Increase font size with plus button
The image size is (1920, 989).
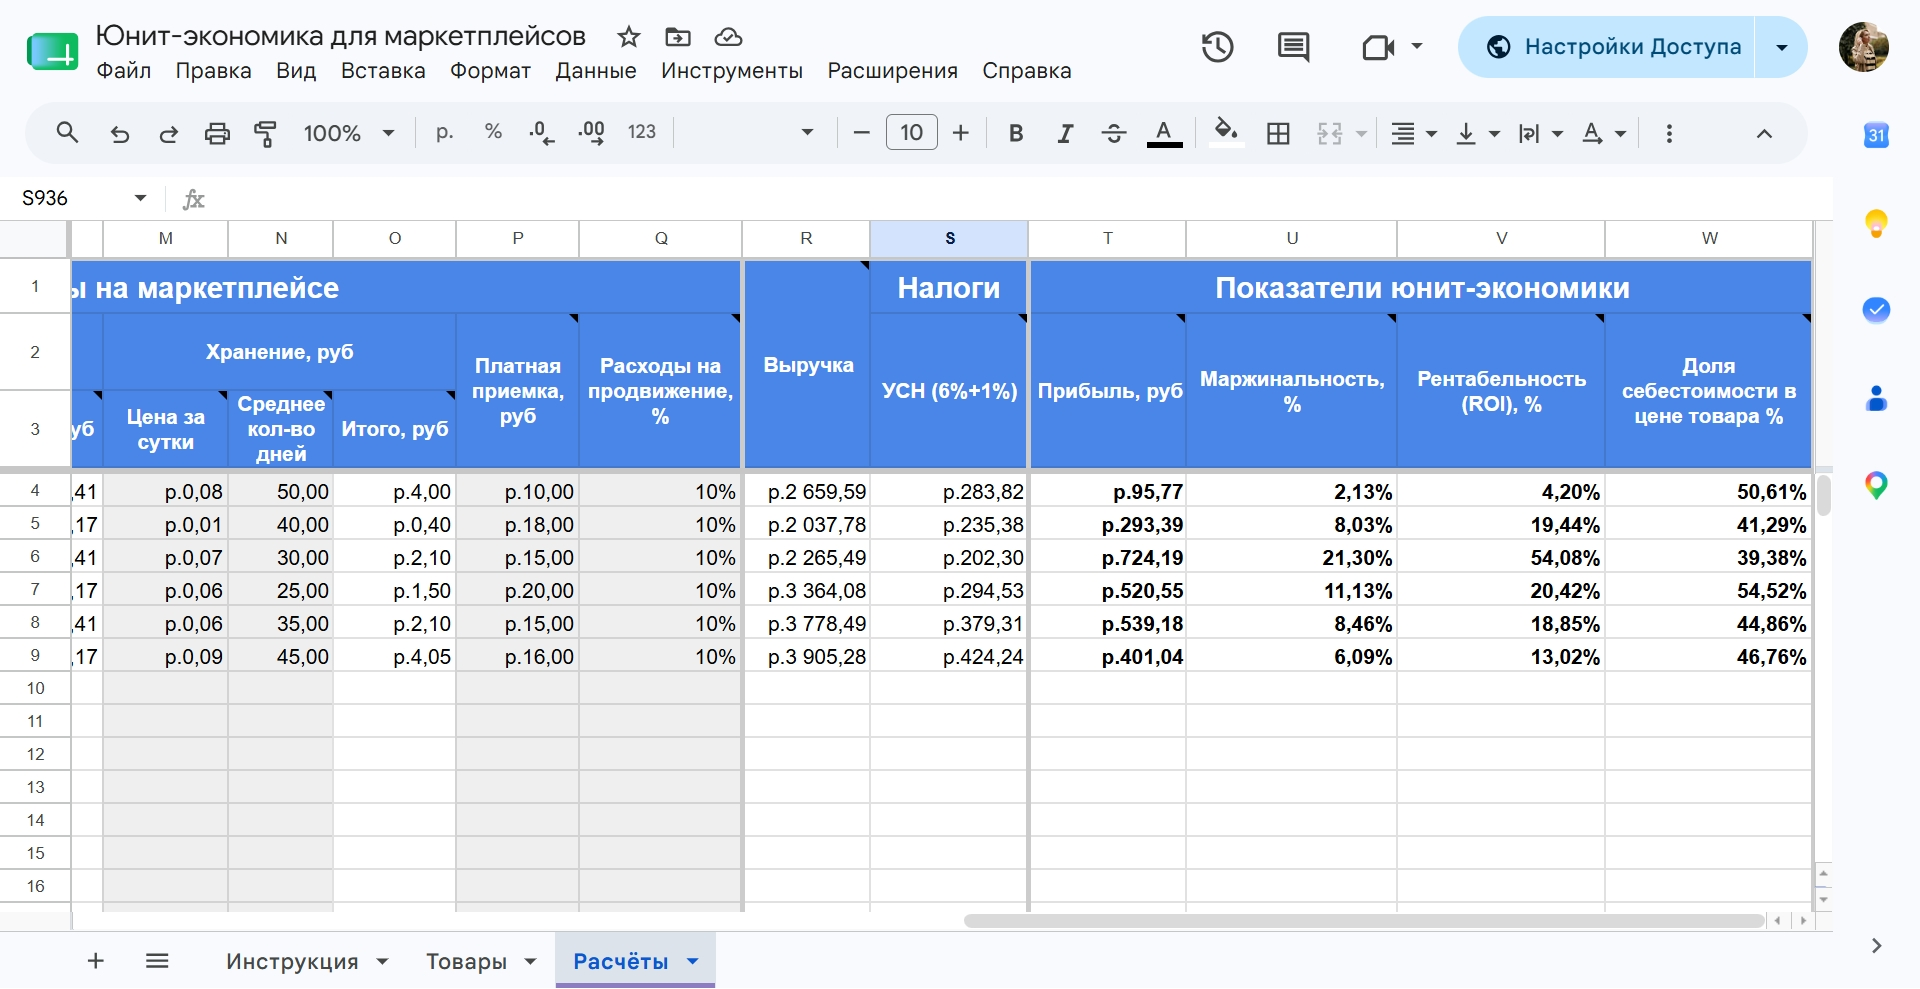coord(961,133)
